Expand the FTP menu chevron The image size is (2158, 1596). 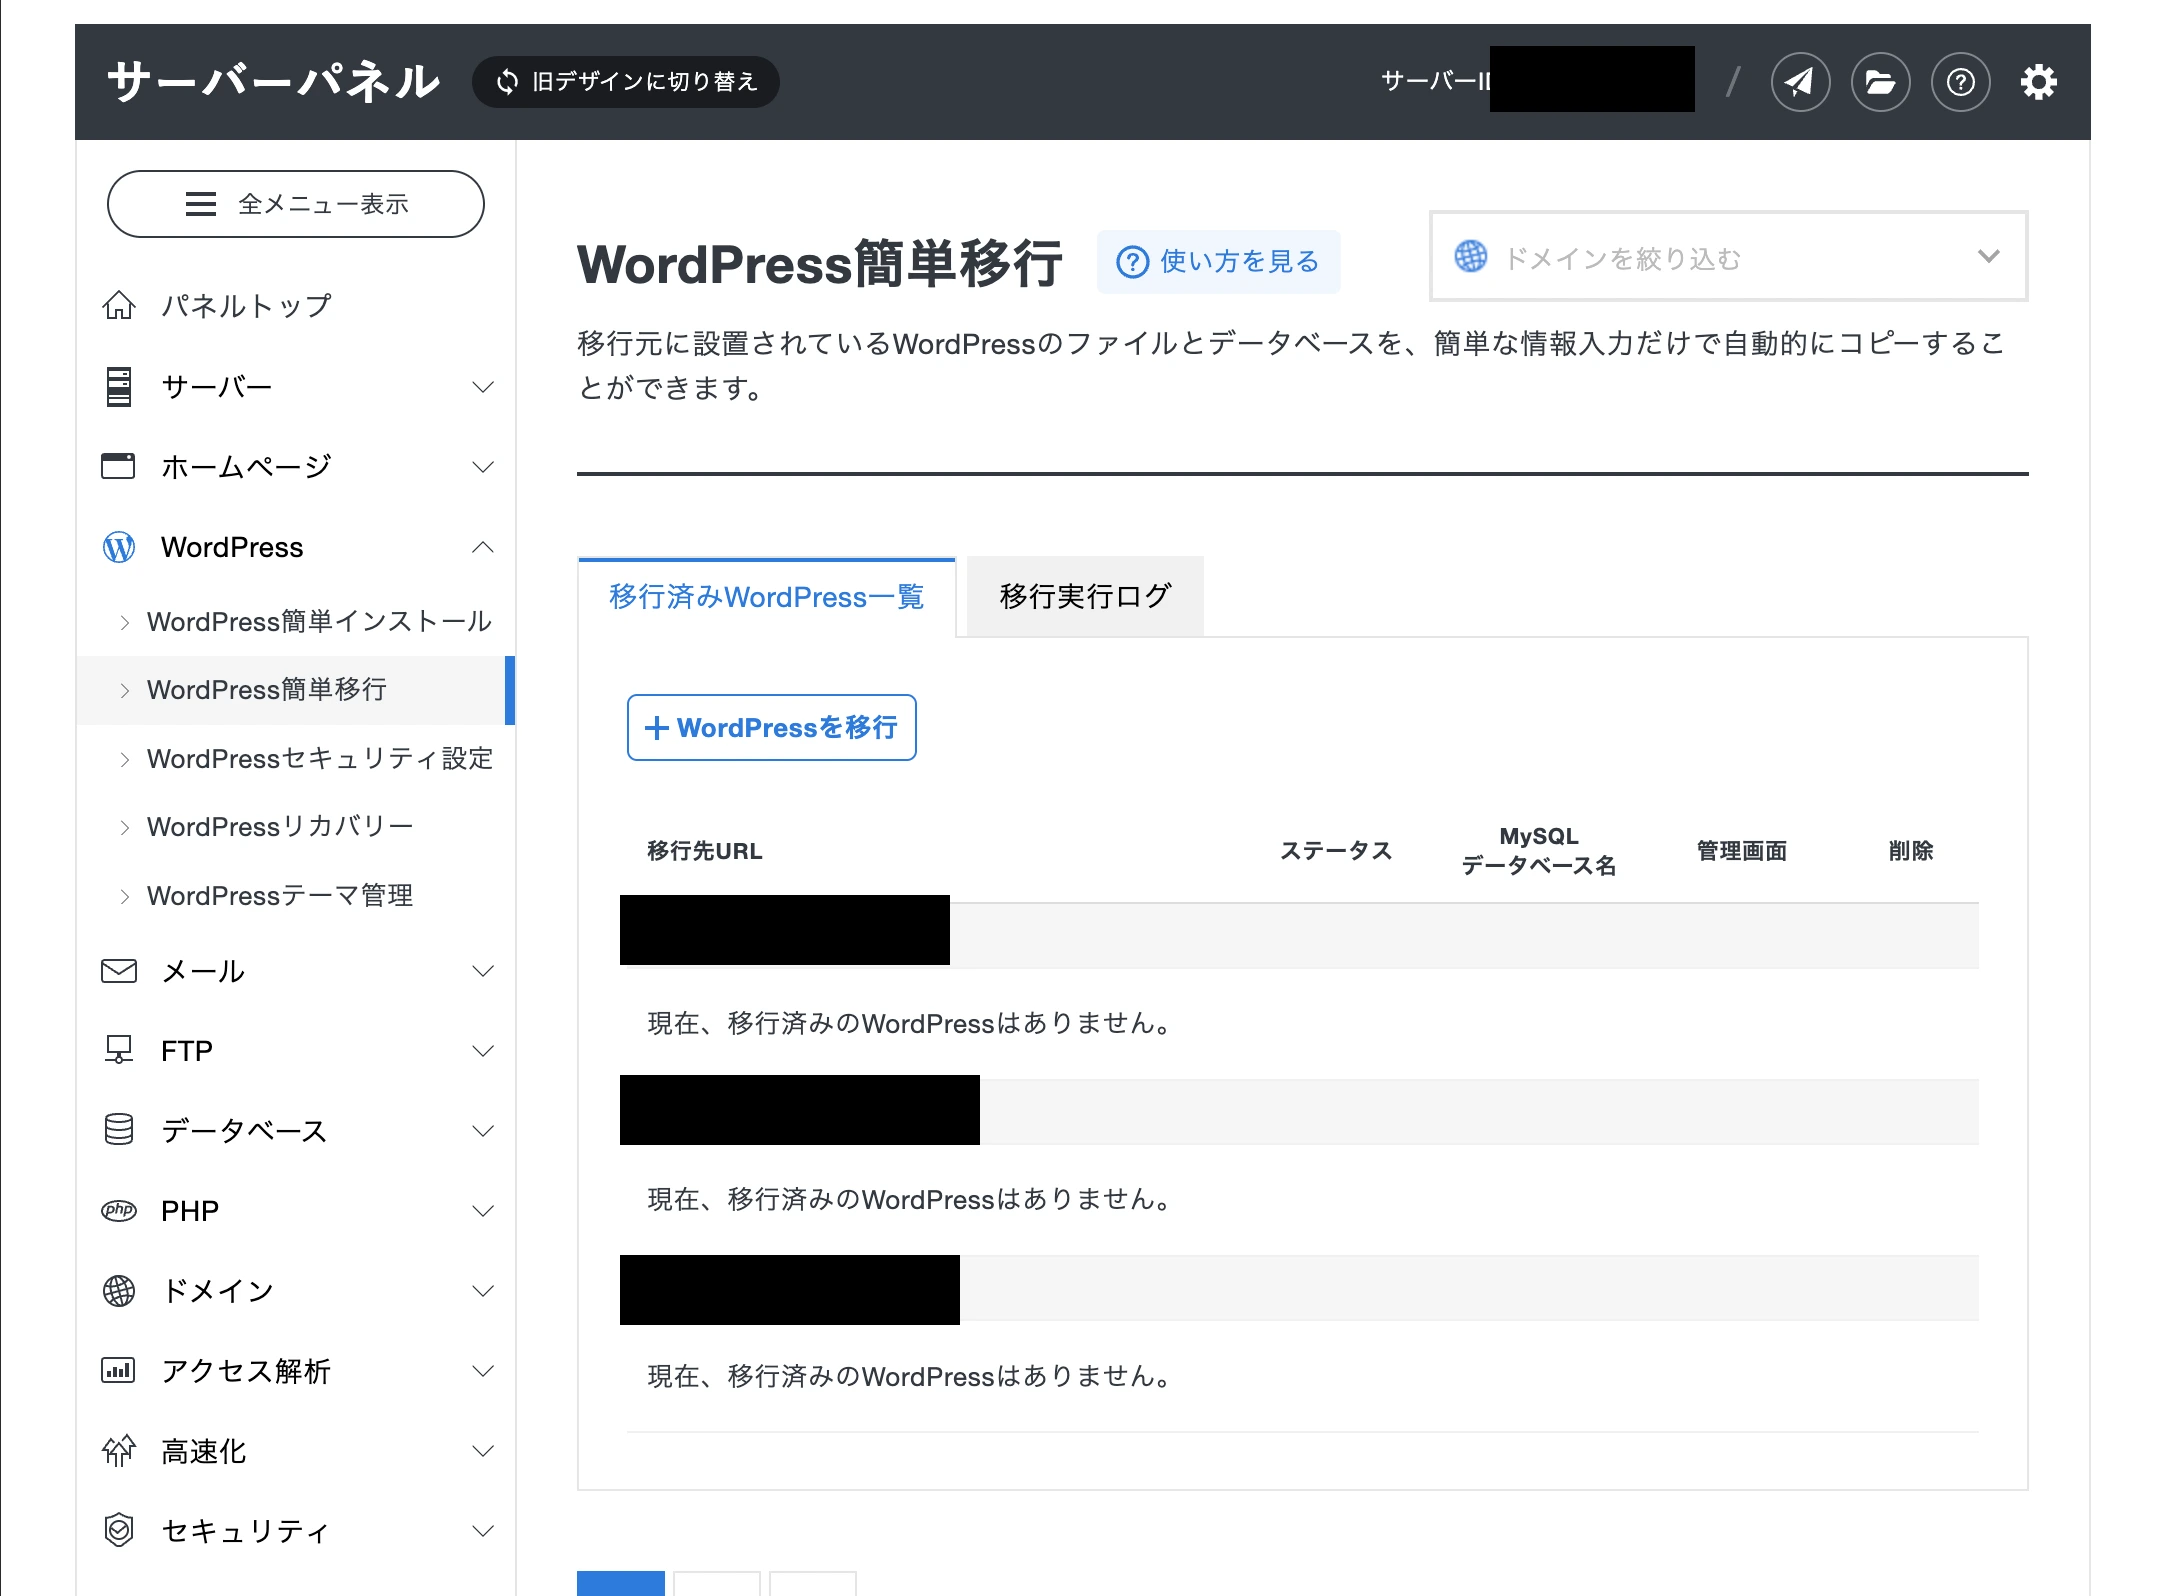483,1051
